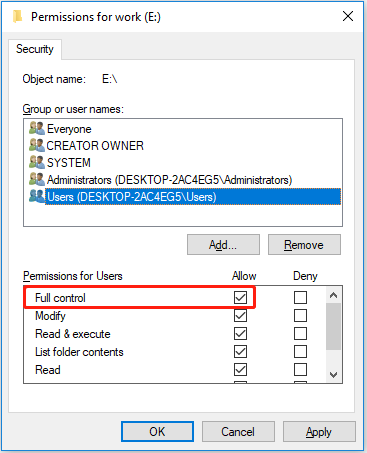Check Deny for List folder contents

click(300, 351)
